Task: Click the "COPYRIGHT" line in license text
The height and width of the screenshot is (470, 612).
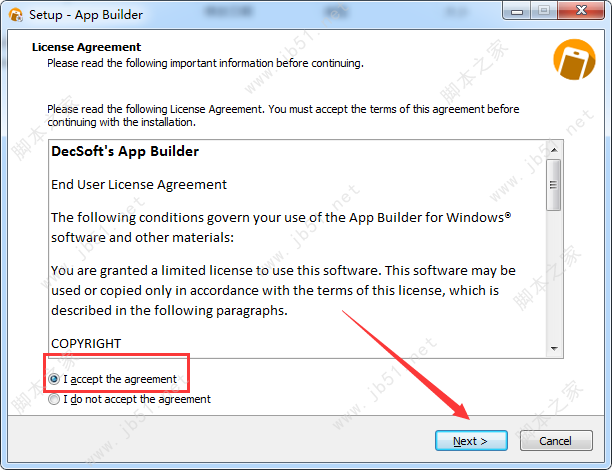Action: 86,343
